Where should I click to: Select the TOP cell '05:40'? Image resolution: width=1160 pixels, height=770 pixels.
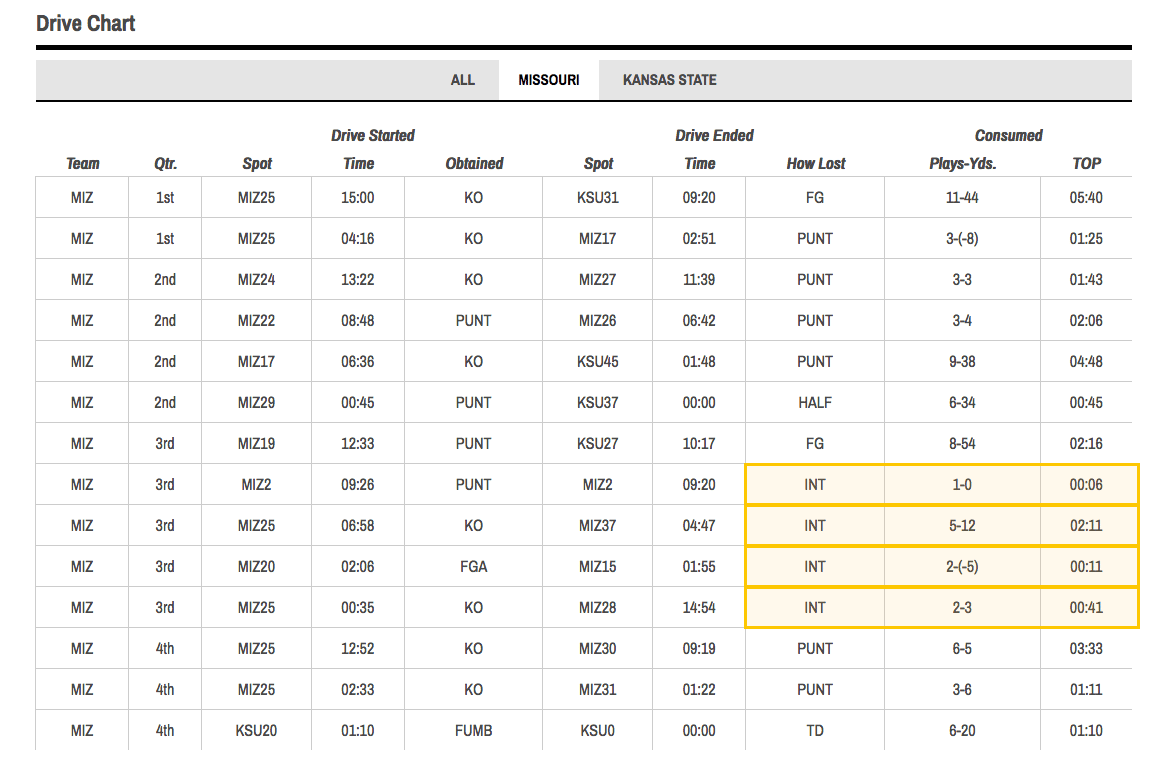(x=1086, y=197)
